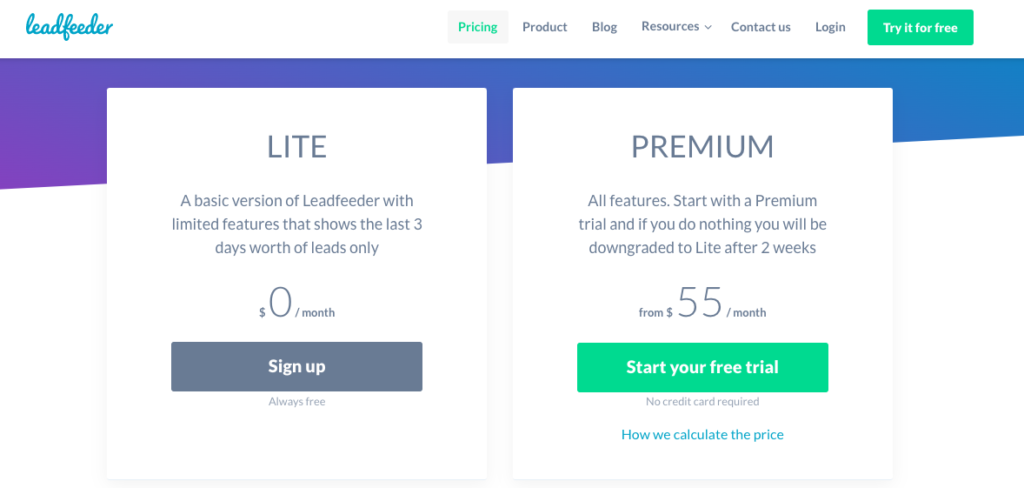Open the Resources menu item

670,27
